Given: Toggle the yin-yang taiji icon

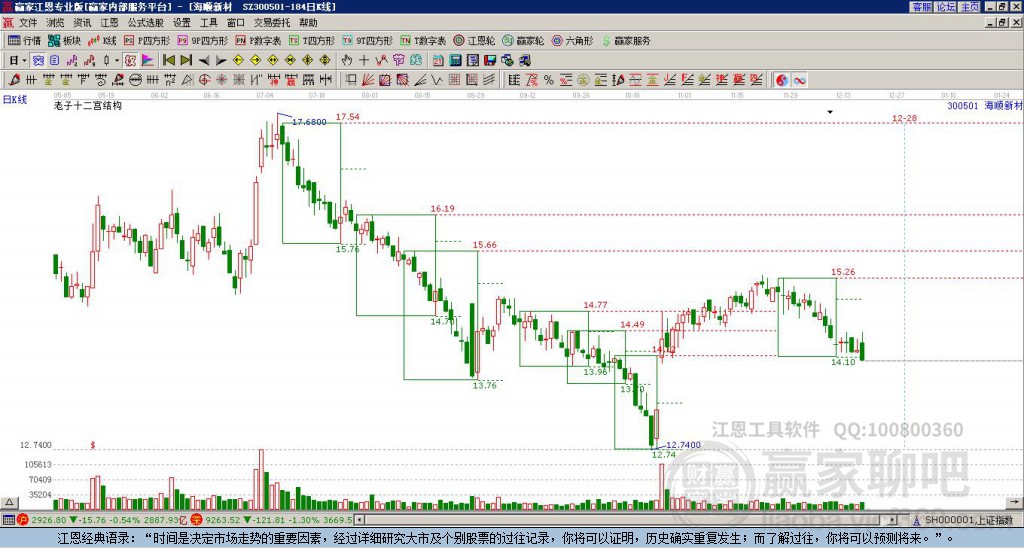Looking at the screenshot, I should point(781,80).
